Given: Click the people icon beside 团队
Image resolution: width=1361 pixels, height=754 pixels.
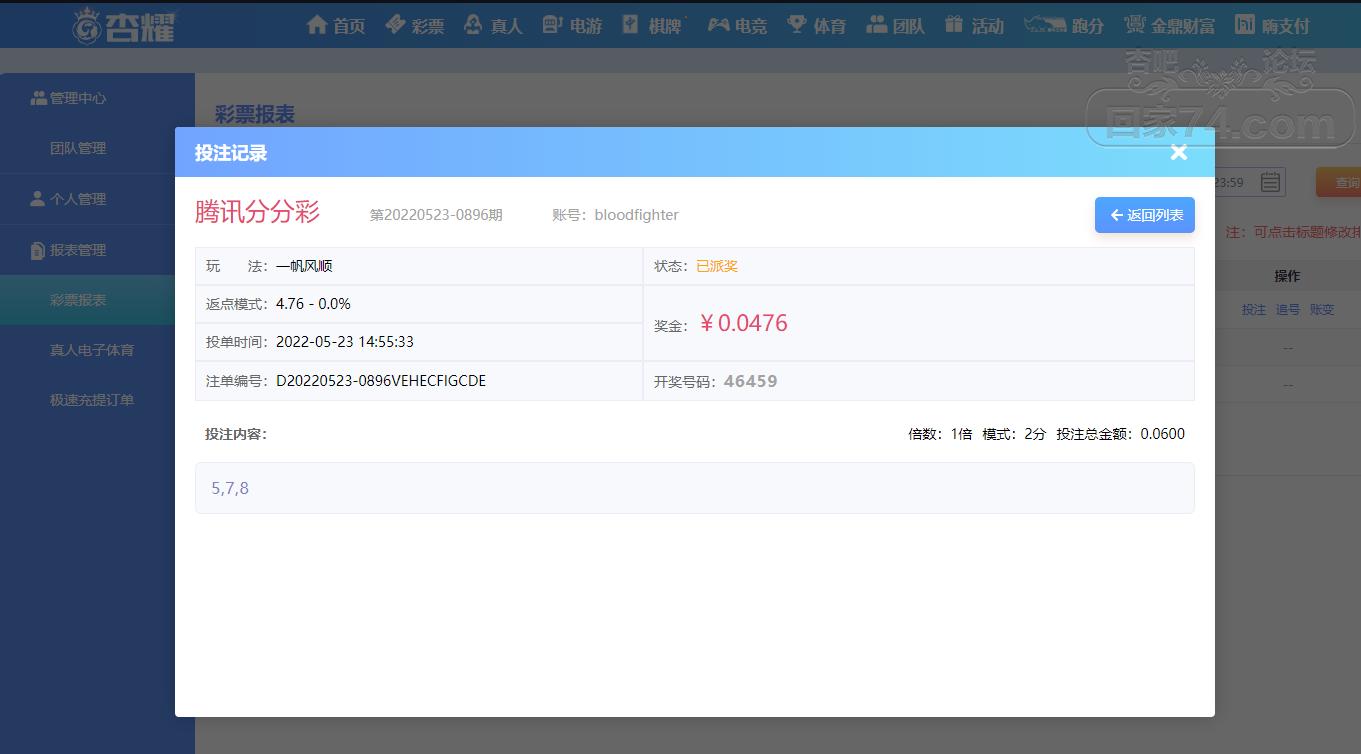Looking at the screenshot, I should pos(876,24).
